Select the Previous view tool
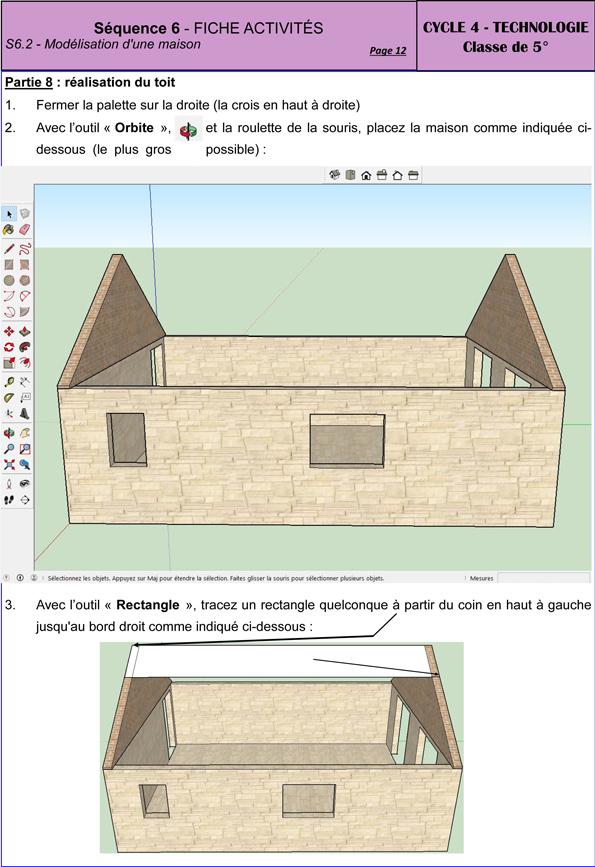The image size is (595, 867). click(x=24, y=464)
